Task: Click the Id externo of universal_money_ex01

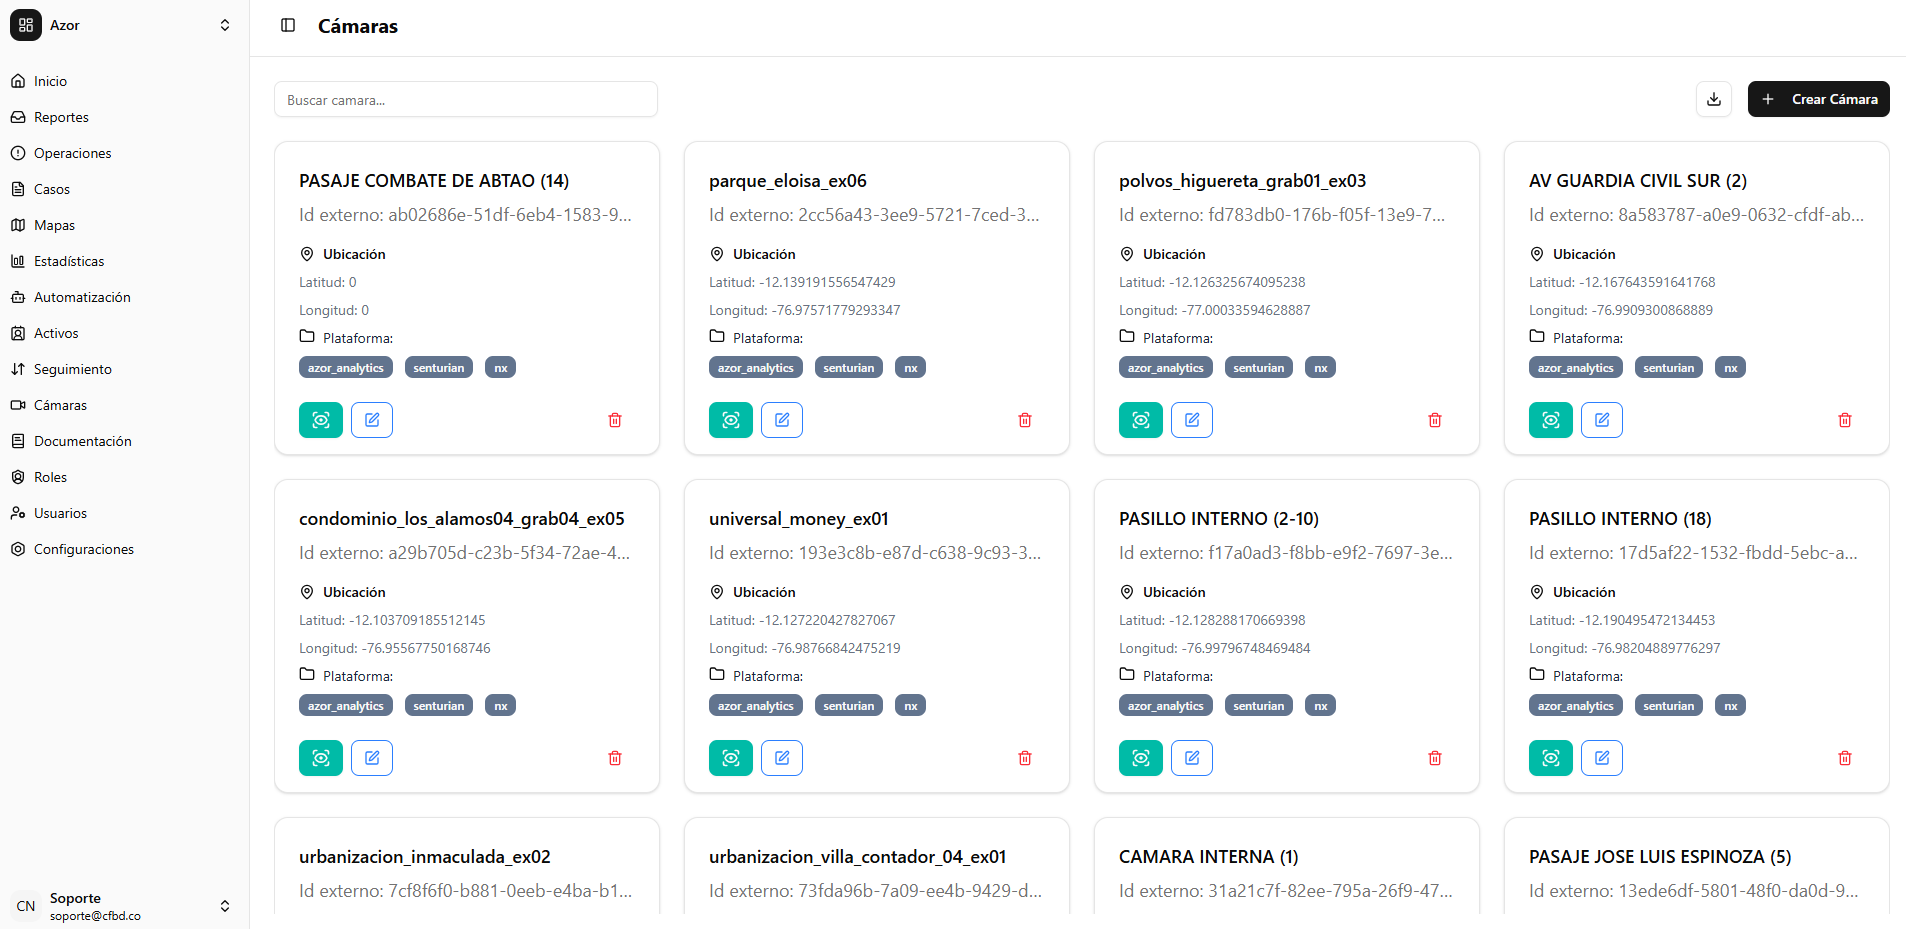Action: tap(875, 553)
